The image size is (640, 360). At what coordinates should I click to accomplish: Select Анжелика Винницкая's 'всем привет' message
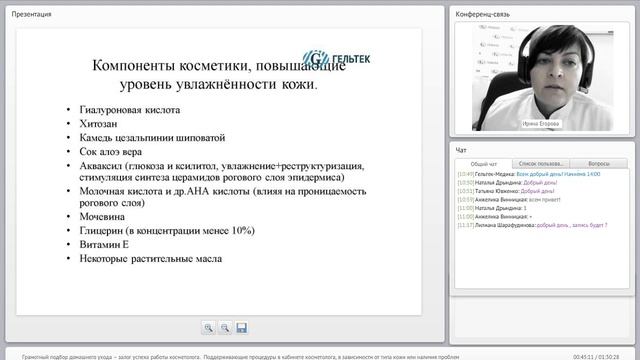pyautogui.click(x=509, y=200)
